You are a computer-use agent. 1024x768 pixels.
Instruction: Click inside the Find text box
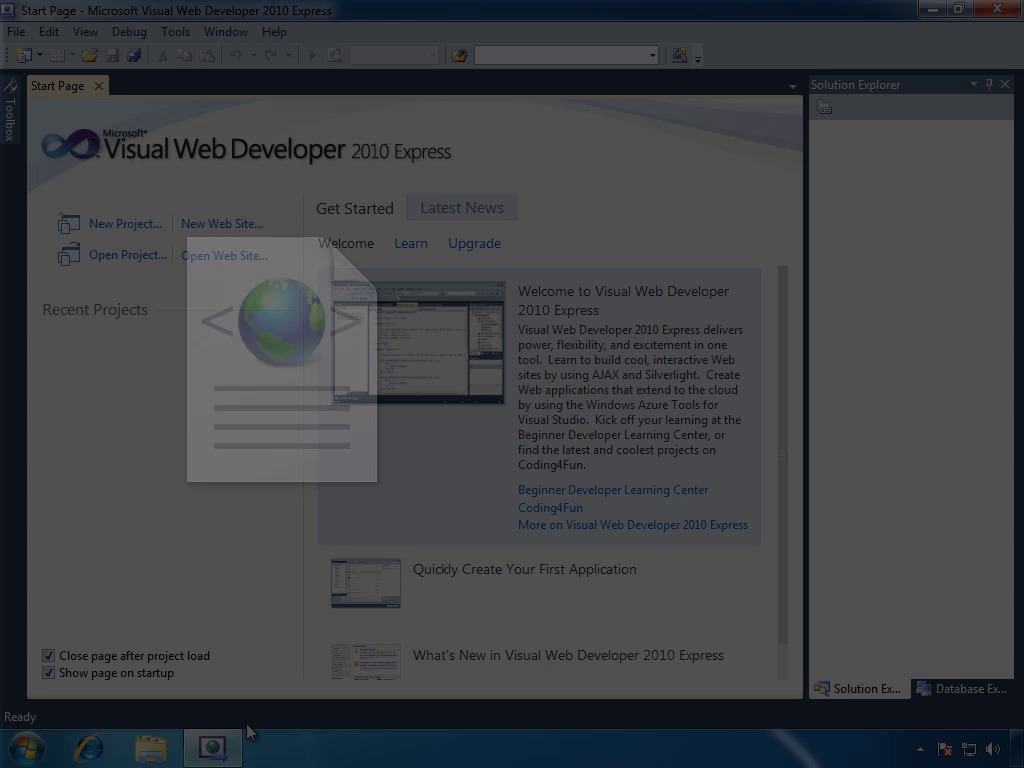click(x=560, y=56)
